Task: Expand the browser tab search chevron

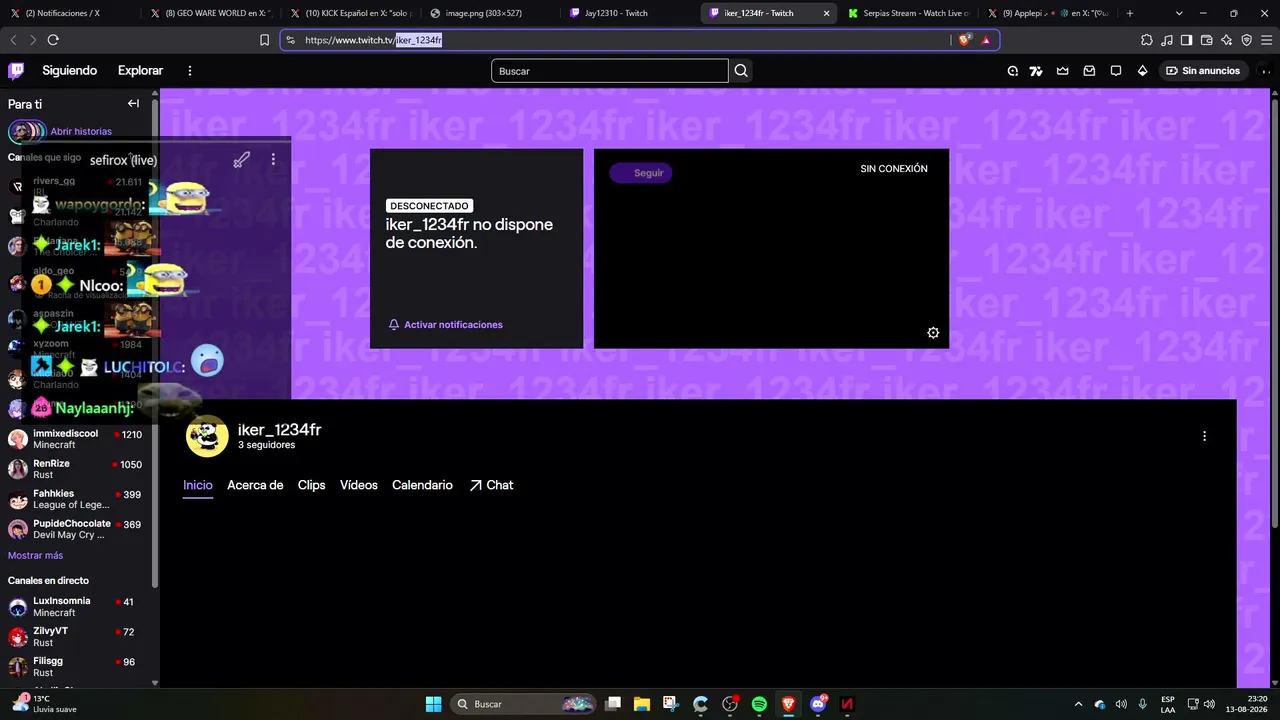Action: pyautogui.click(x=1179, y=13)
